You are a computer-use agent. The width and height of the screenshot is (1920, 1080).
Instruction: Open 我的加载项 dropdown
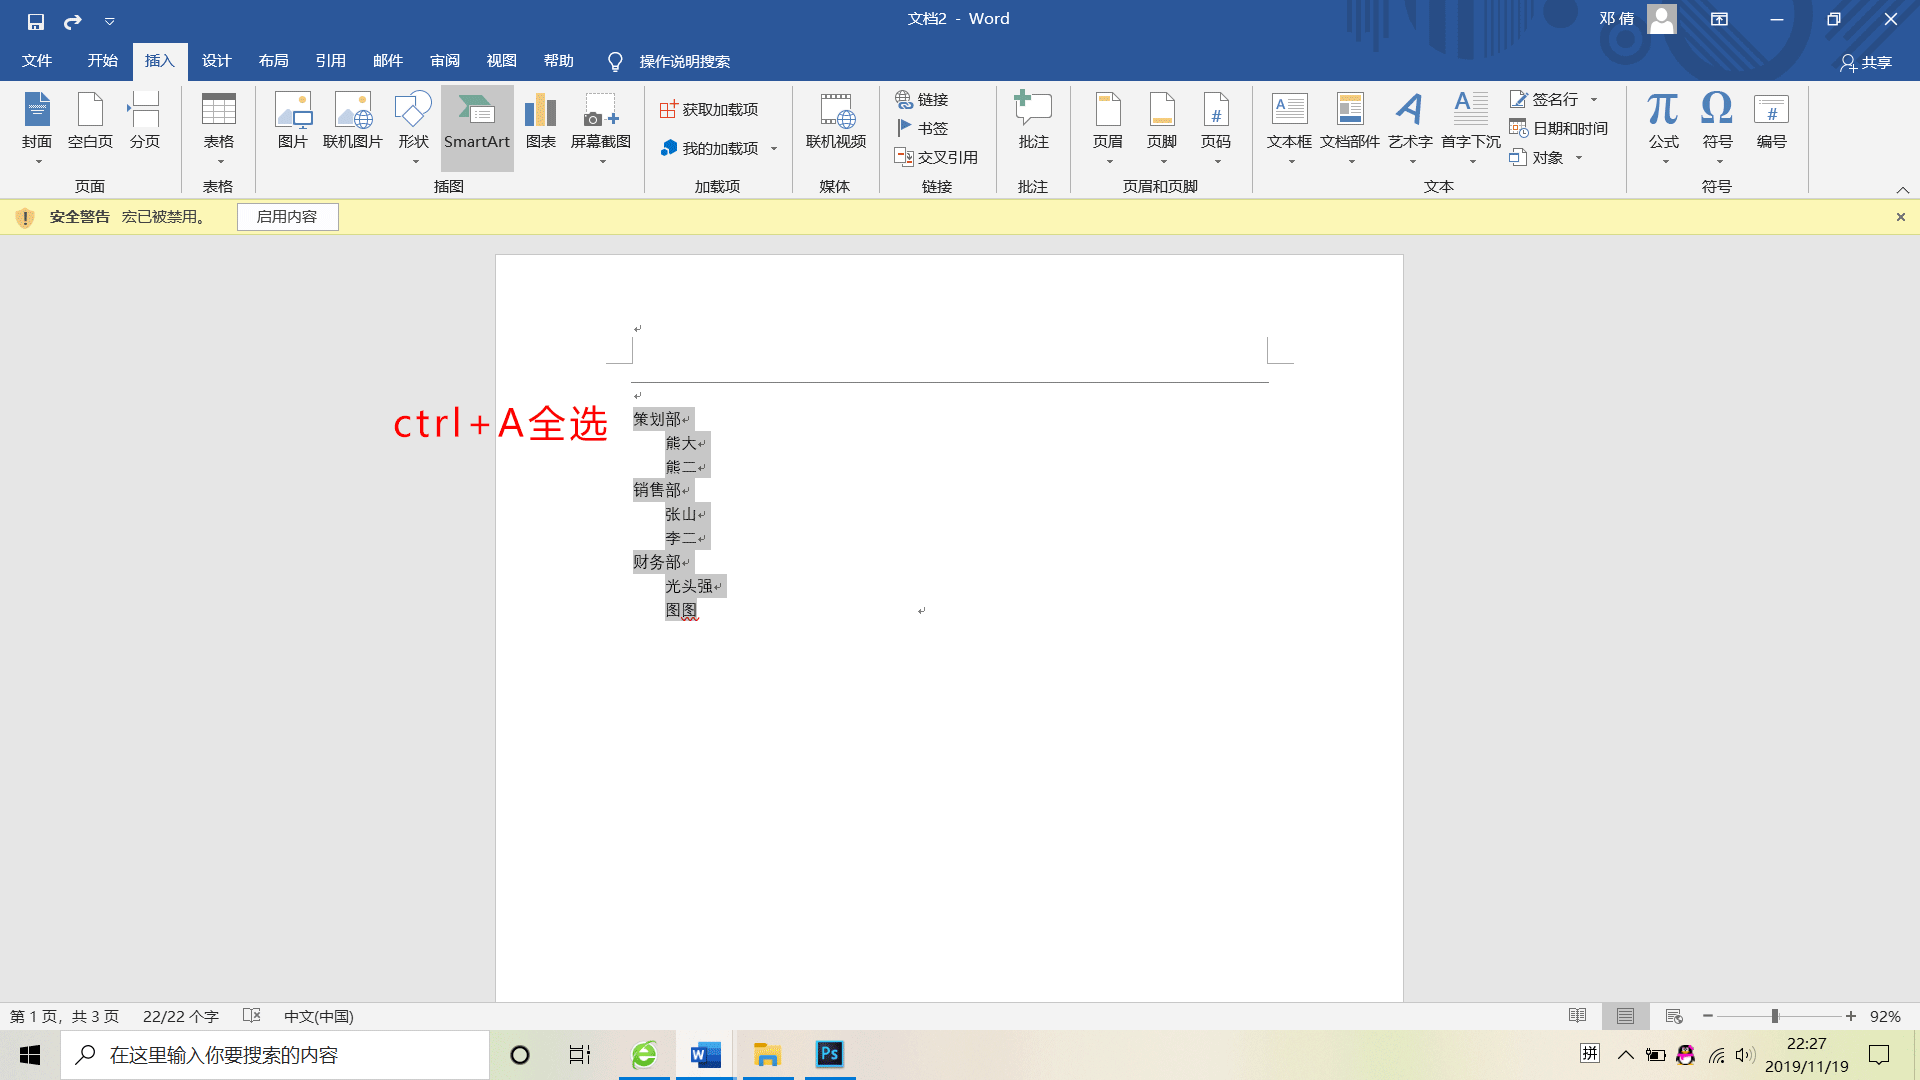tap(775, 148)
